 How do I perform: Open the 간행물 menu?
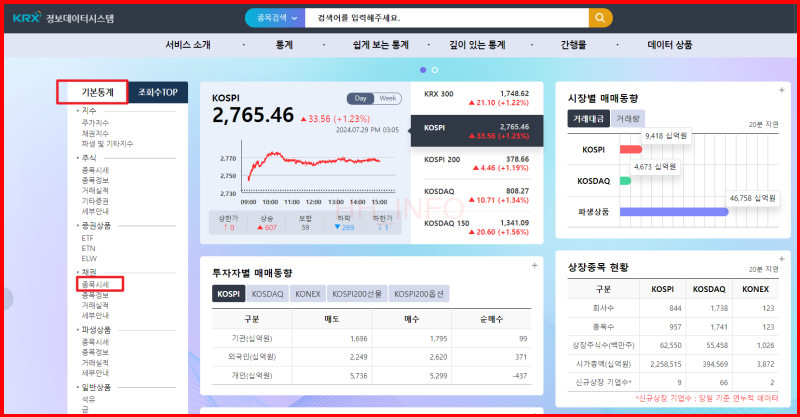573,45
